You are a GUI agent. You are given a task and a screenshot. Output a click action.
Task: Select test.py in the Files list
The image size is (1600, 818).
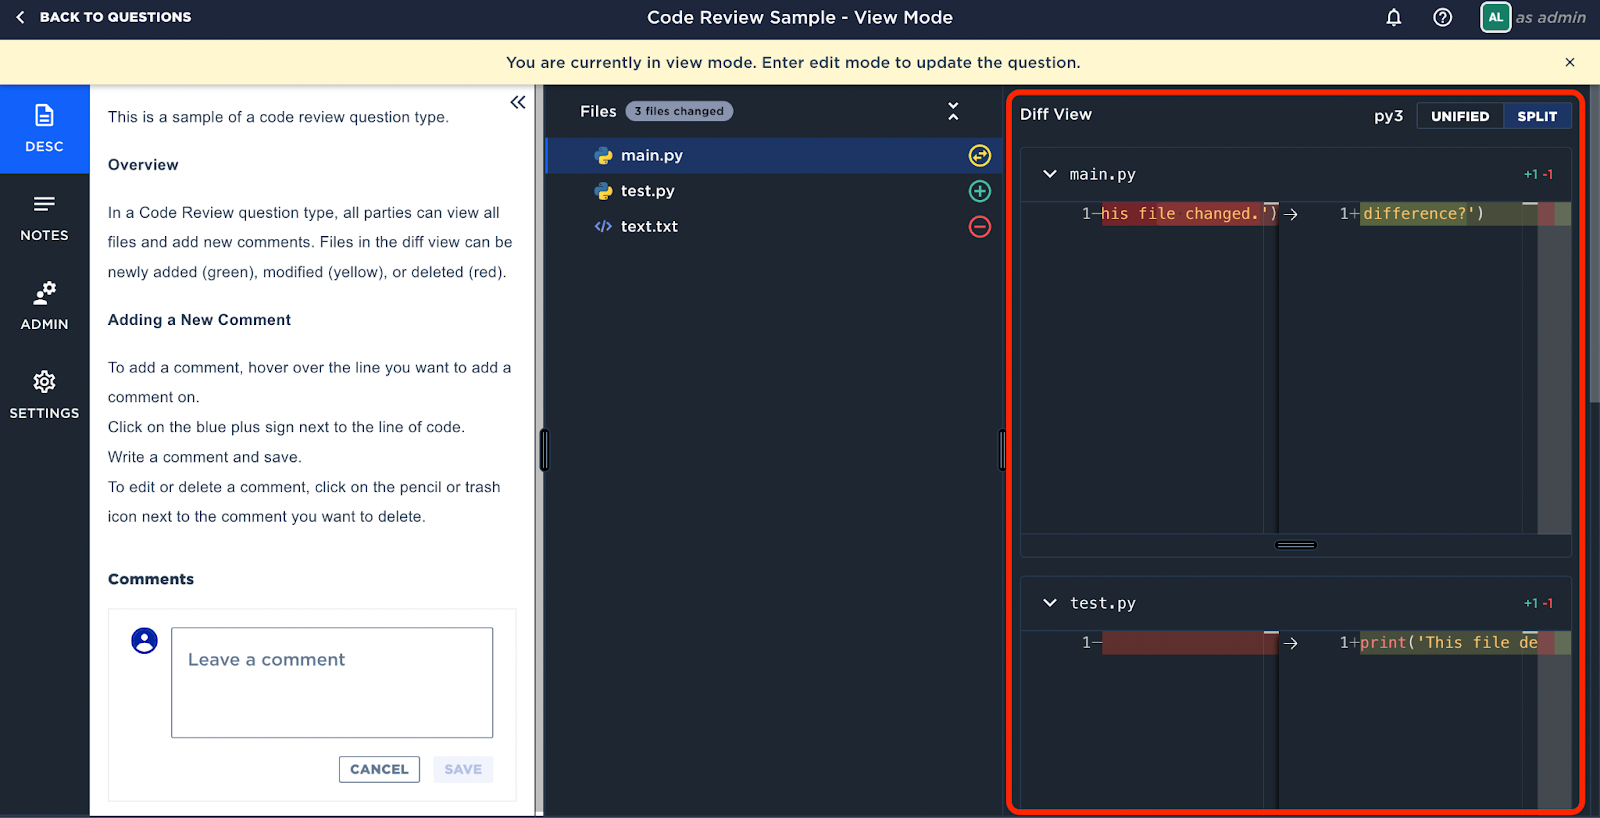(x=773, y=191)
